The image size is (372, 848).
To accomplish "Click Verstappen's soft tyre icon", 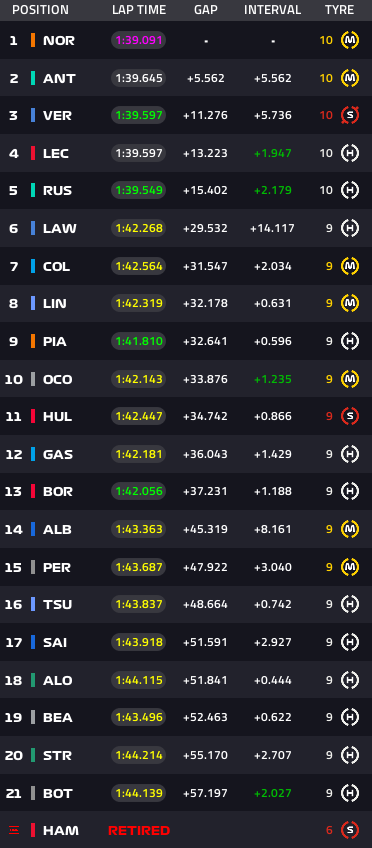I will pyautogui.click(x=350, y=115).
